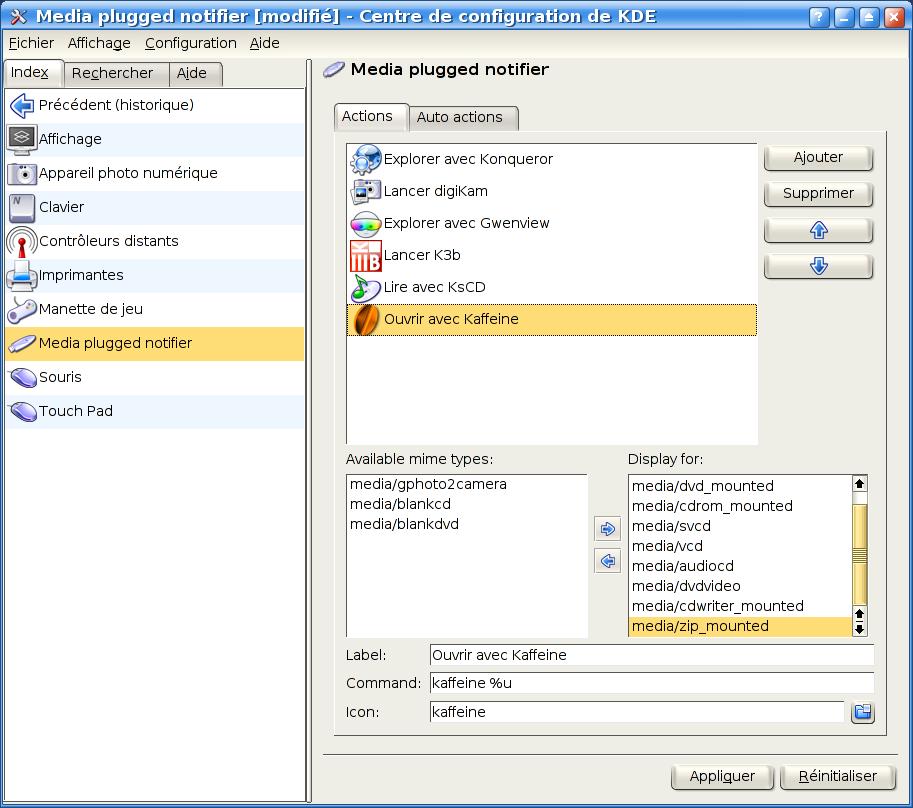Open the Aide menu
Viewport: 913px width, 808px height.
click(264, 43)
